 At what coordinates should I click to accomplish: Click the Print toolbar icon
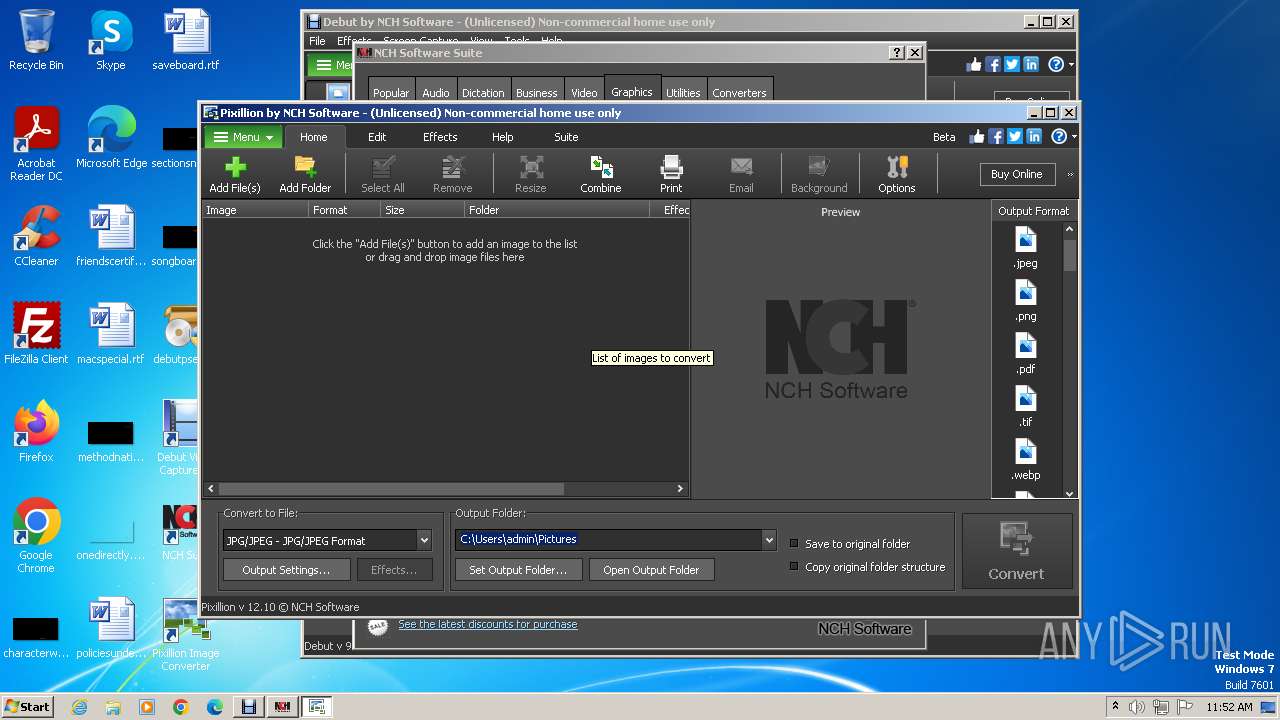tap(671, 175)
